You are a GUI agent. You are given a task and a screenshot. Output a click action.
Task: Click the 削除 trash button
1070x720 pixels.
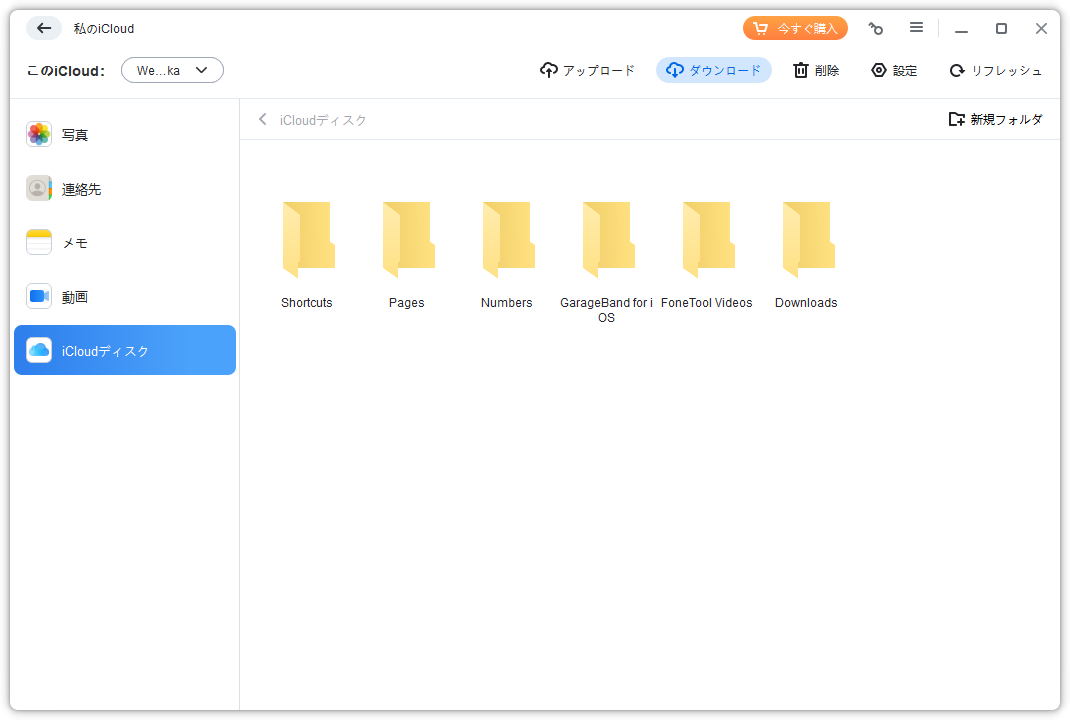tap(816, 70)
